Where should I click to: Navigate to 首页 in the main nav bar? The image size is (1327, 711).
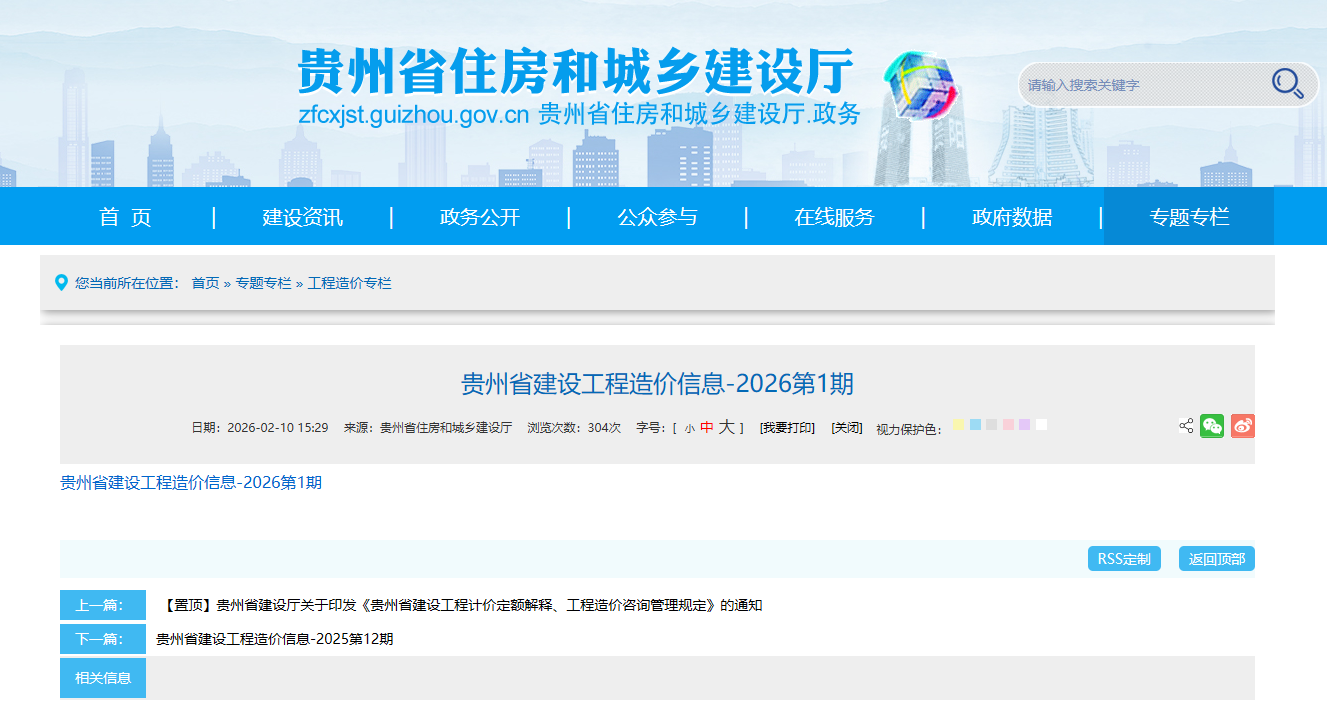(125, 217)
